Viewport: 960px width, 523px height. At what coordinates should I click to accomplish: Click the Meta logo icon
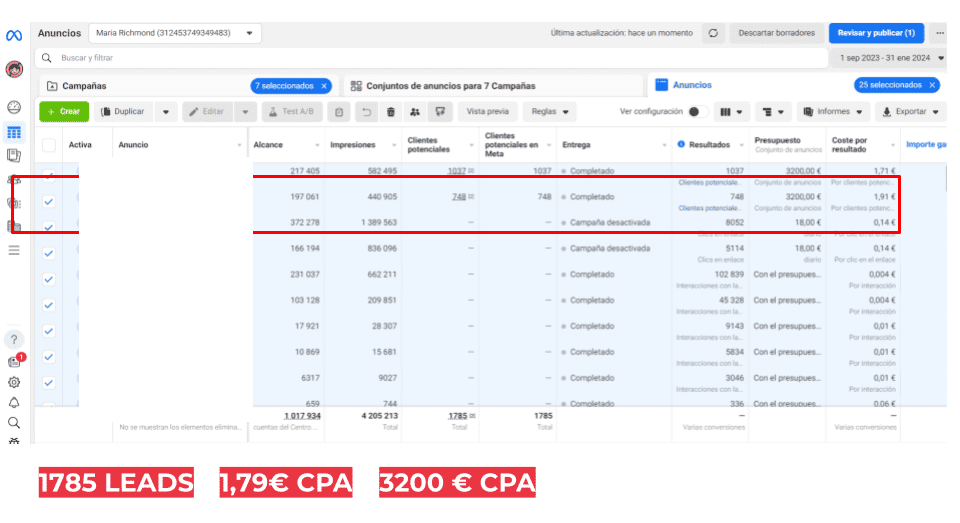pos(13,35)
